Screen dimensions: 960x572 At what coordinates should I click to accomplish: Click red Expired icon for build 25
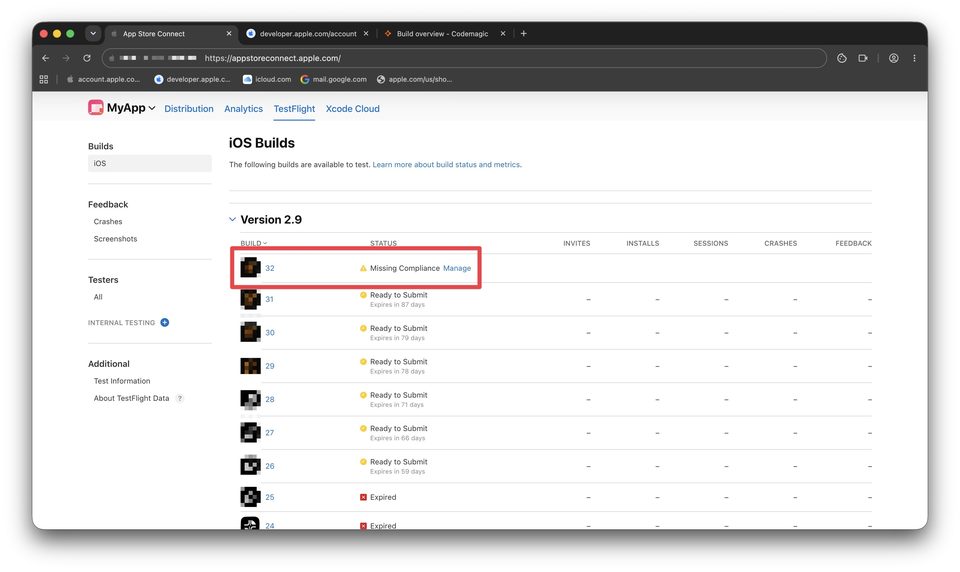[363, 497]
